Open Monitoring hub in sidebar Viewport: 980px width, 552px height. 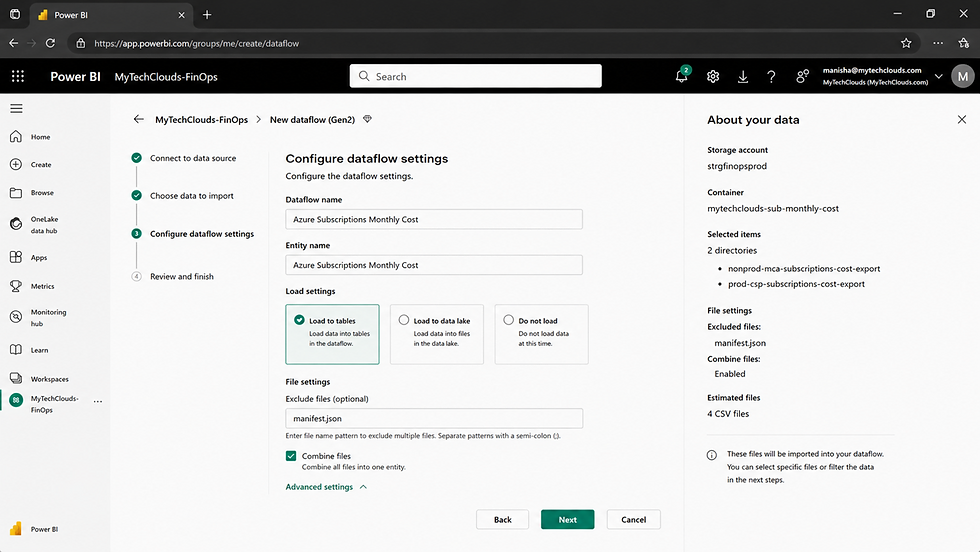38,318
